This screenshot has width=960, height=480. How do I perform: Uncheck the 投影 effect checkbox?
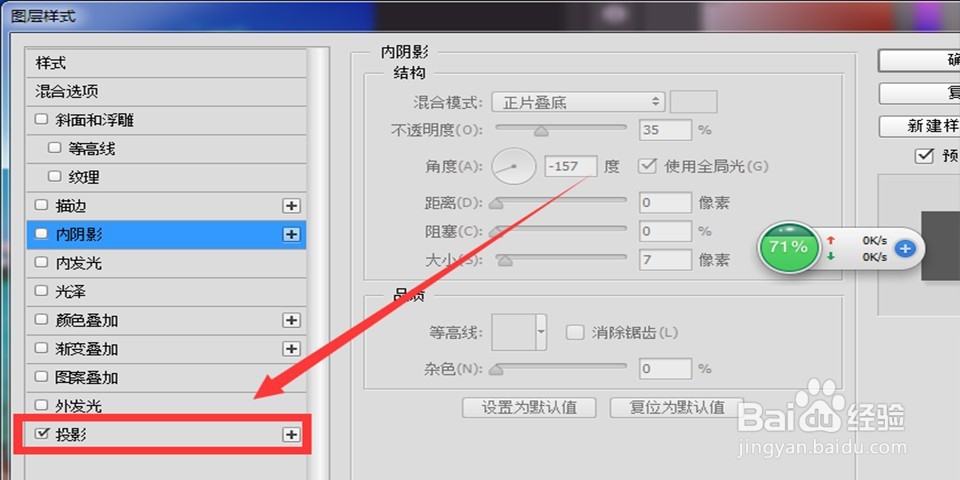pos(42,433)
